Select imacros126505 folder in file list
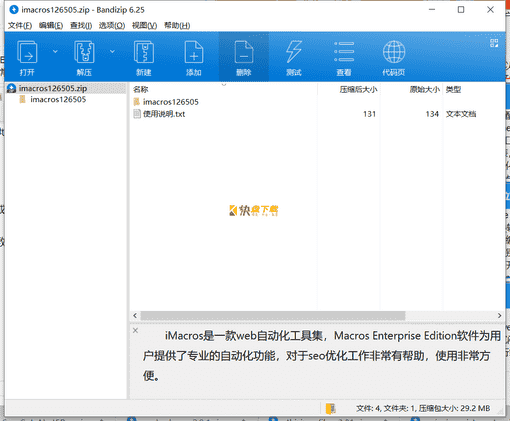 171,102
